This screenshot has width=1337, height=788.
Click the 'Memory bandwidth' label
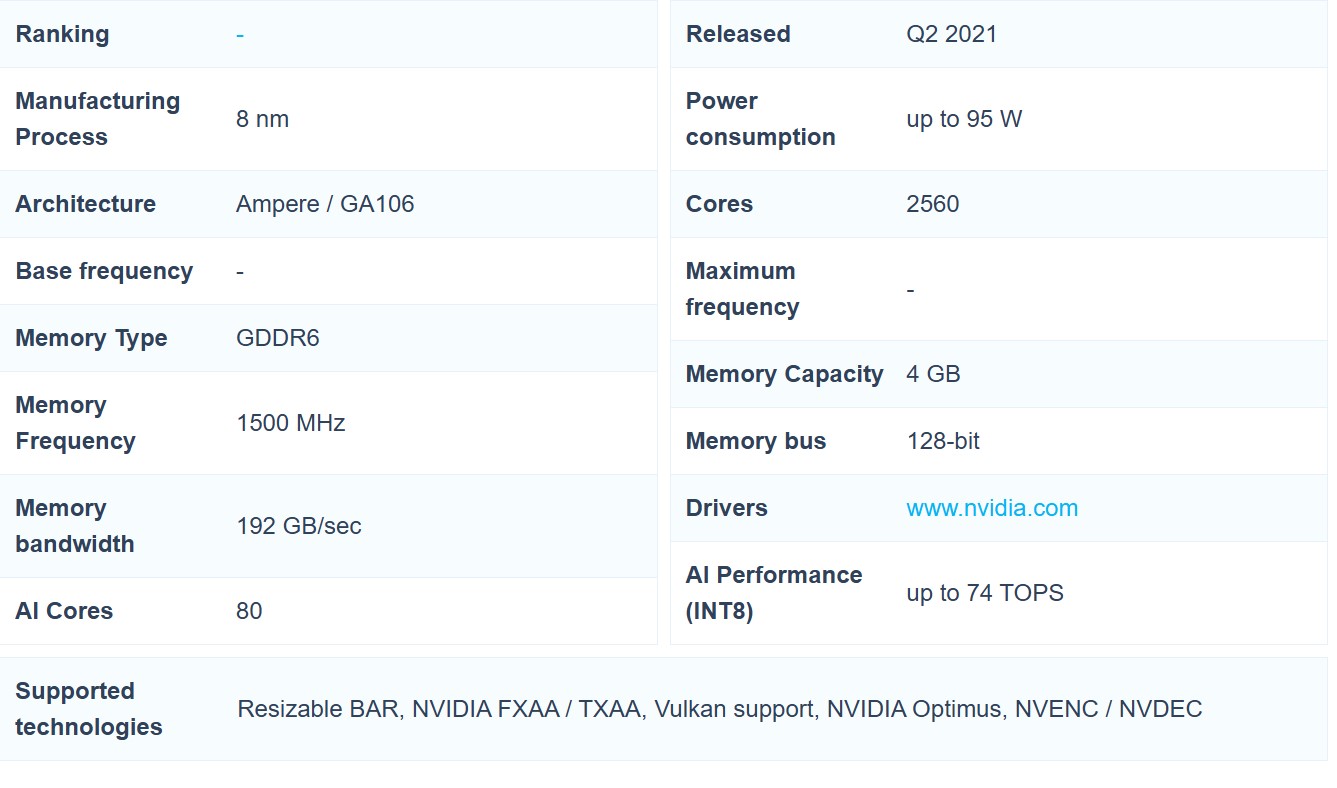pyautogui.click(x=74, y=526)
